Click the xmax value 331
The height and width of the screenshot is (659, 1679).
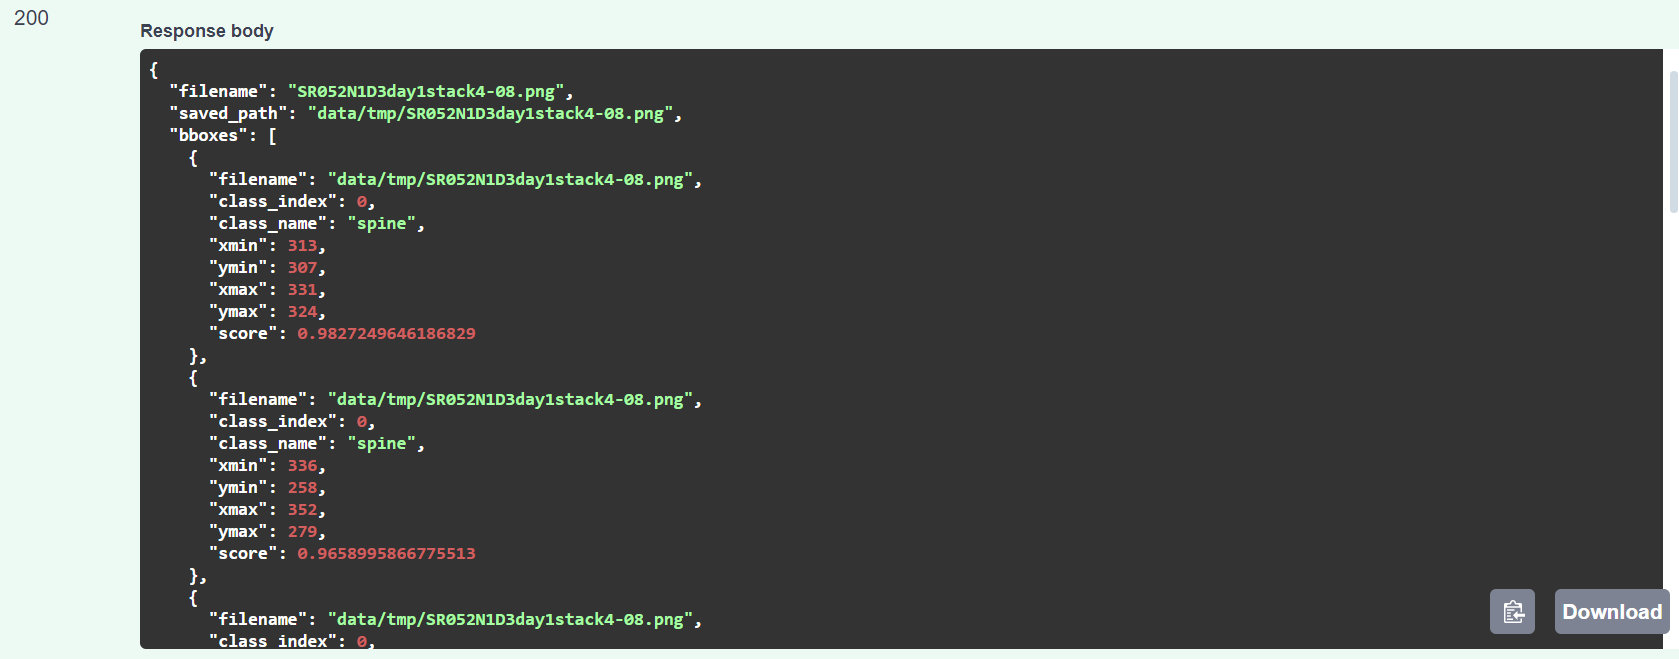(302, 290)
